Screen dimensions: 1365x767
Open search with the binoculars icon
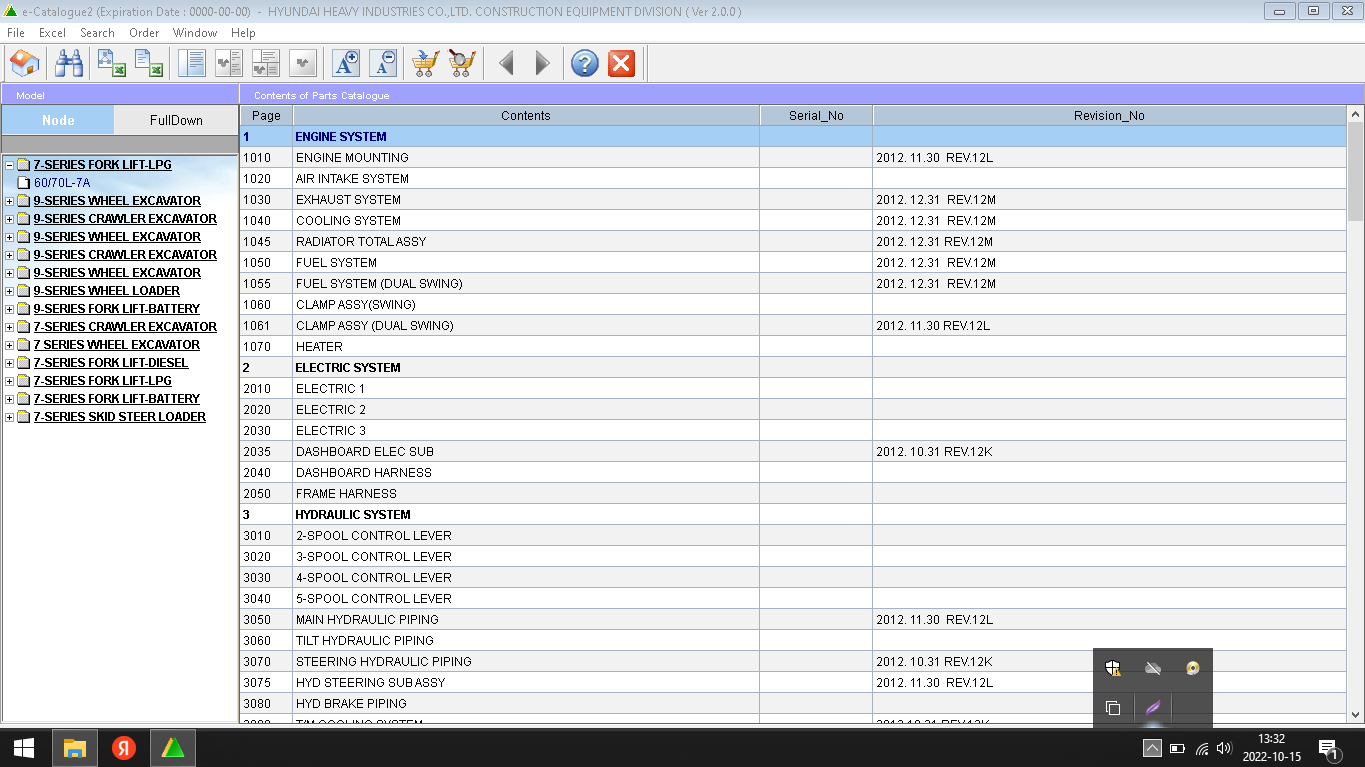point(69,64)
